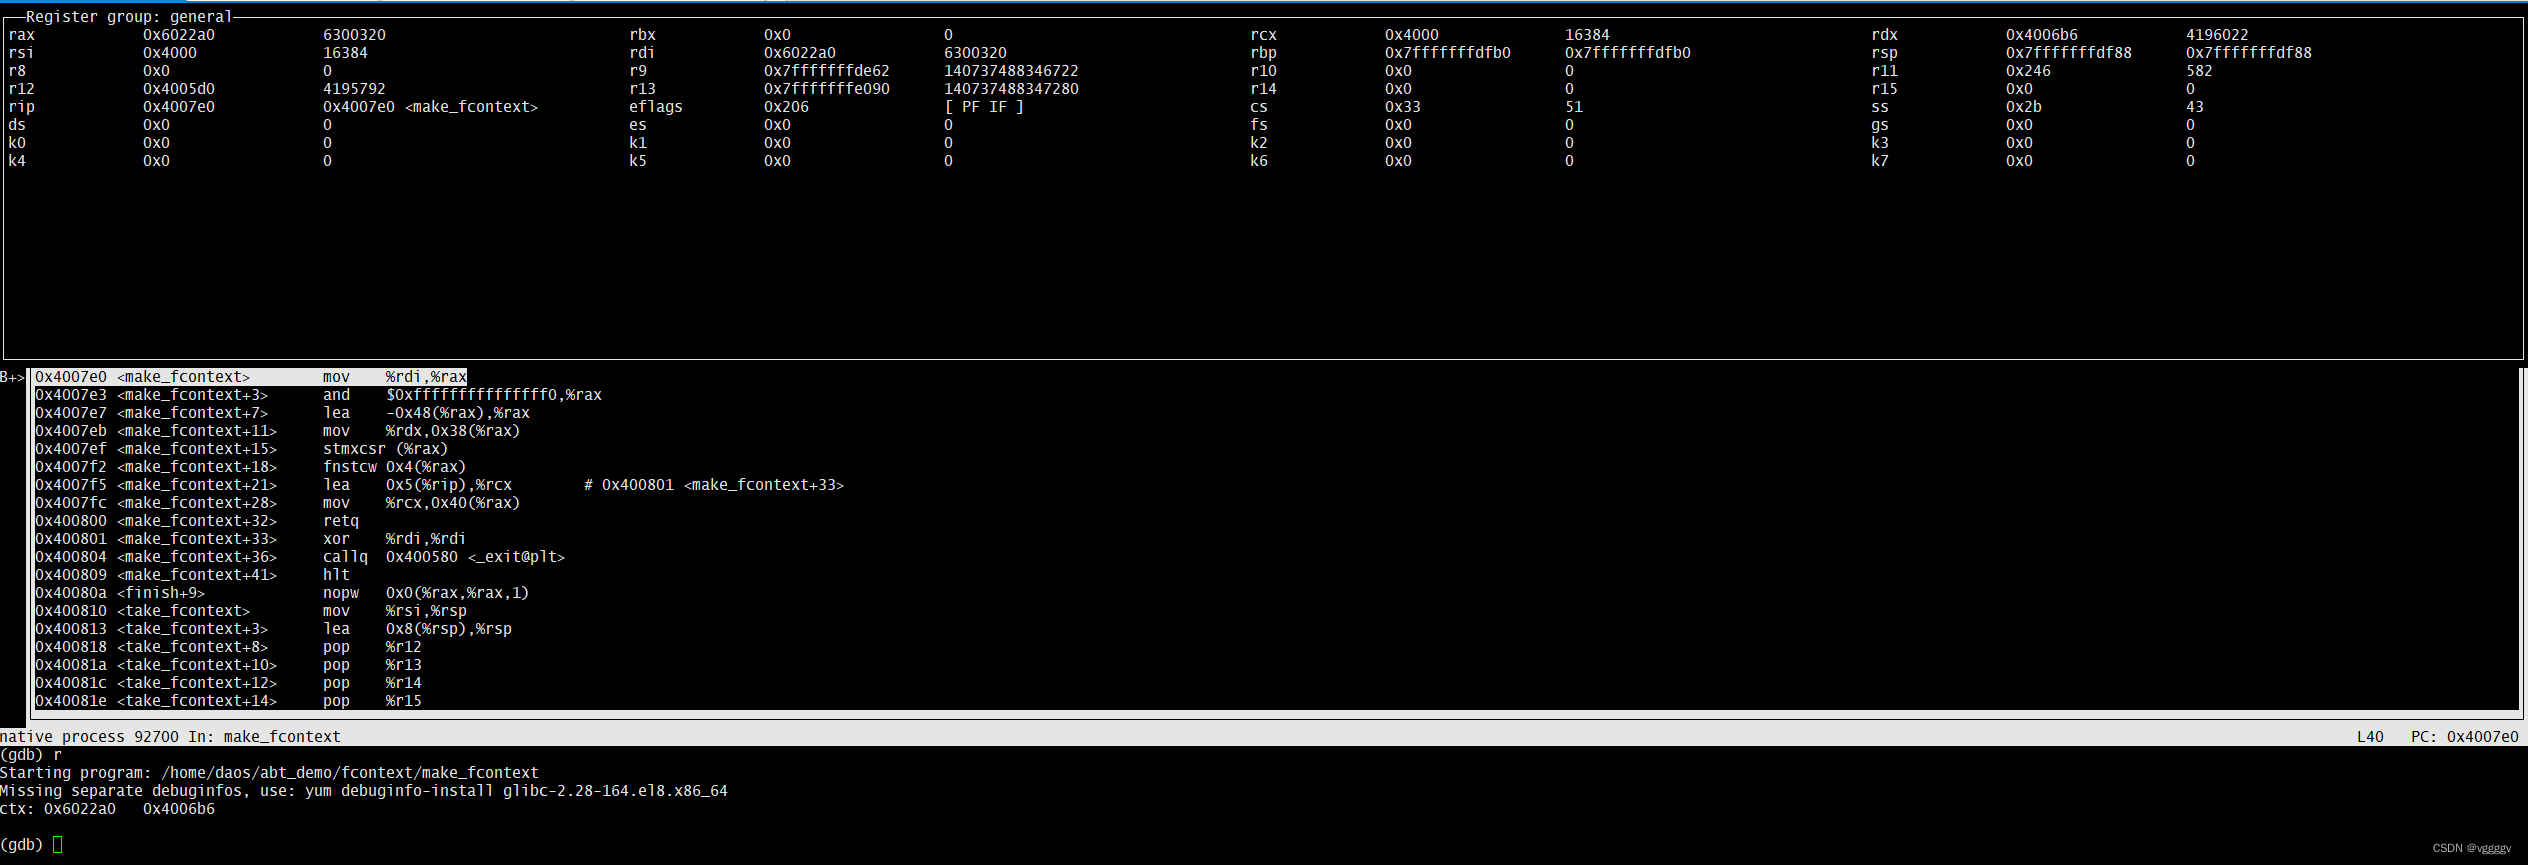2528x865 pixels.
Task: Click the eflags value [ PF IF ]
Action: (x=984, y=107)
